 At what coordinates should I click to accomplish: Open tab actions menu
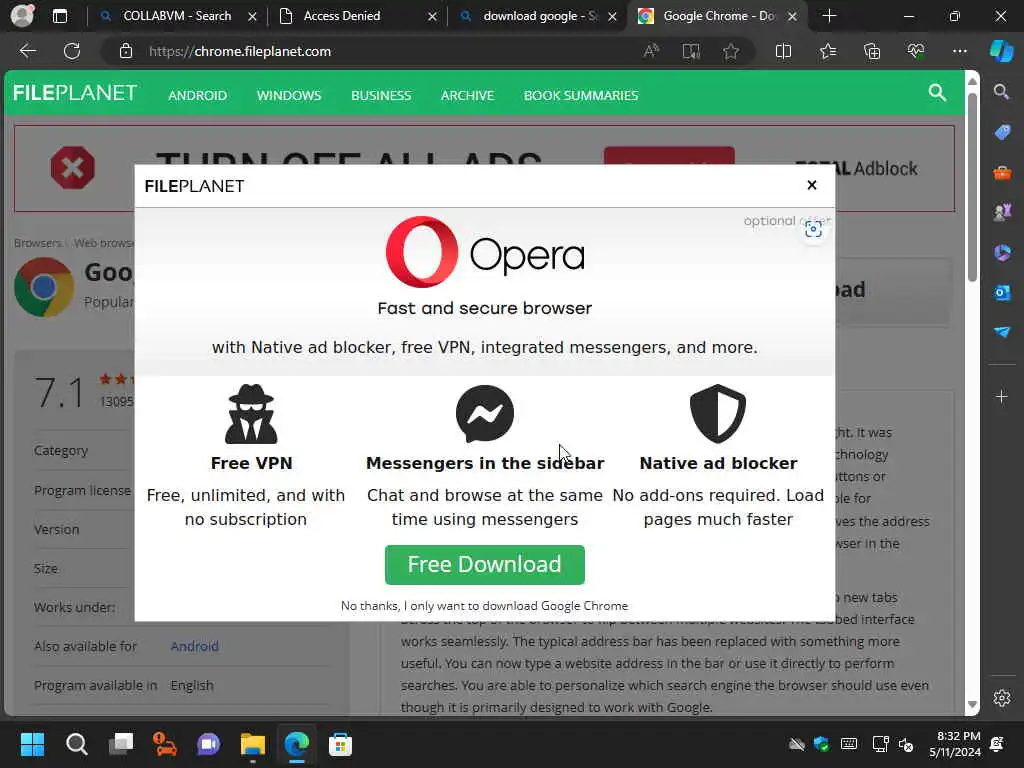[x=59, y=16]
